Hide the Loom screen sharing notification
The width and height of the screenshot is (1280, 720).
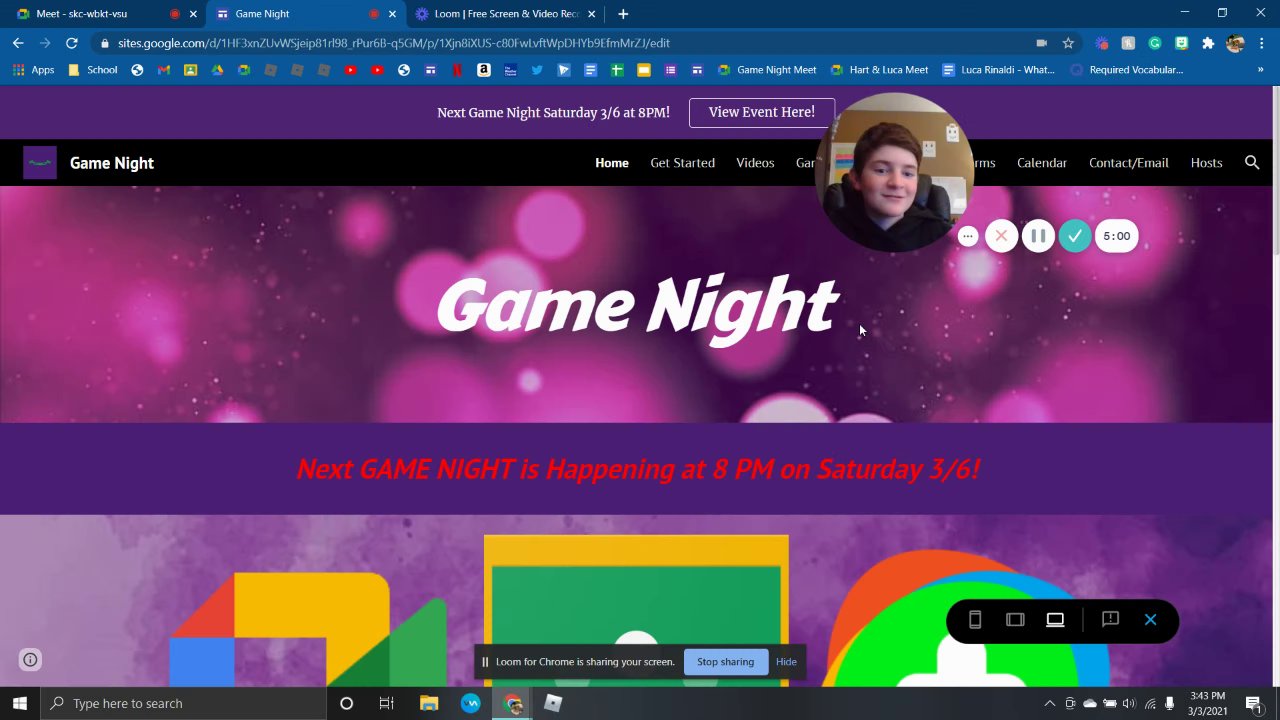coord(786,662)
